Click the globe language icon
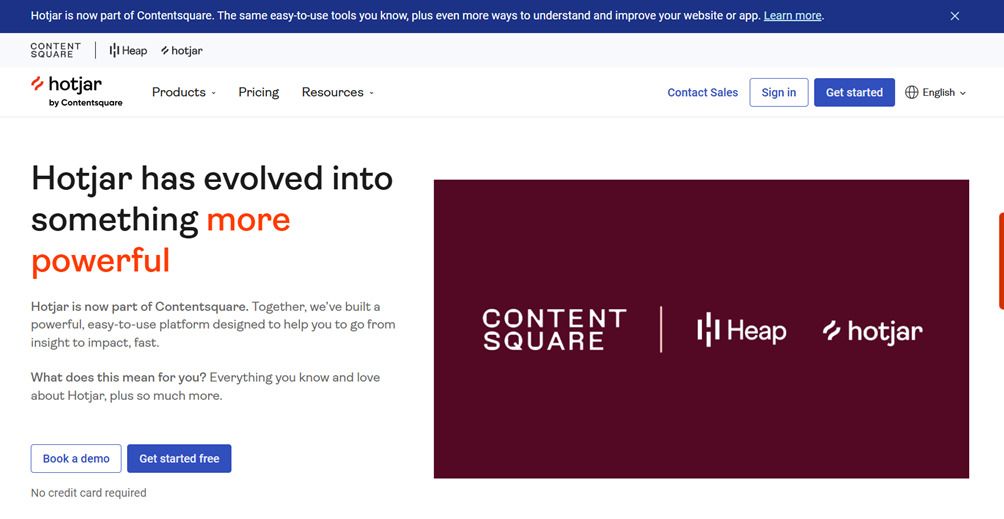This screenshot has height=519, width=1004. [911, 92]
